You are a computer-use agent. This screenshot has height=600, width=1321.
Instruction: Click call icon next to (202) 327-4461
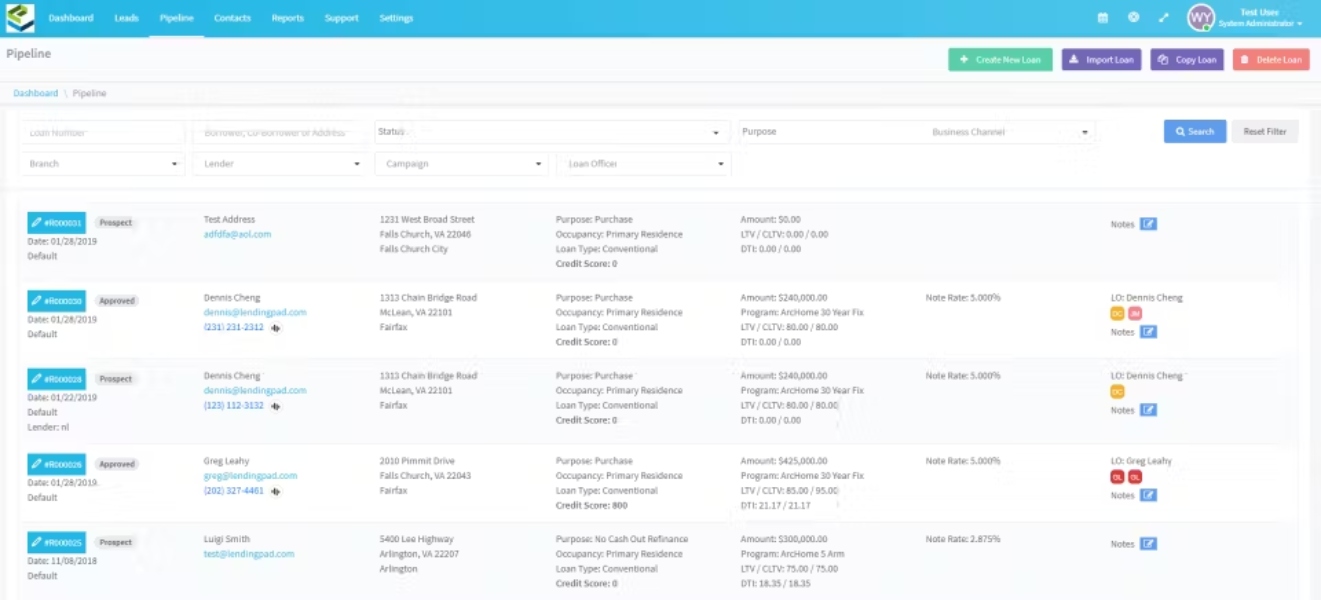click(x=275, y=491)
